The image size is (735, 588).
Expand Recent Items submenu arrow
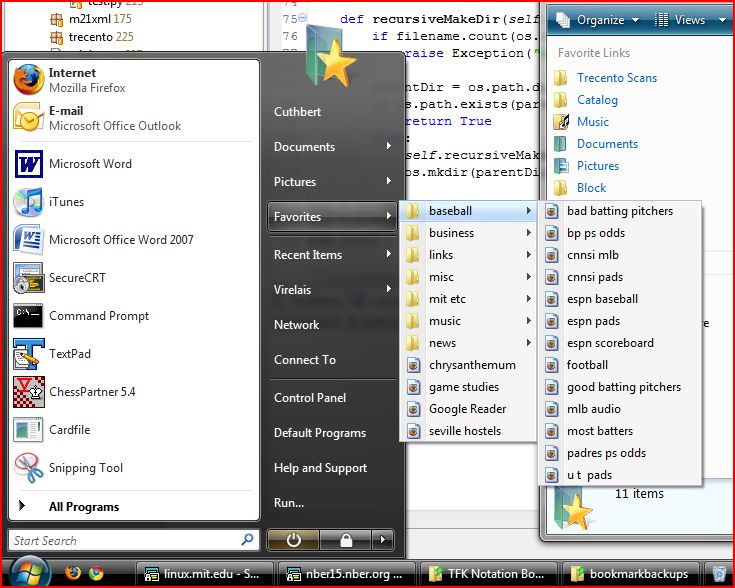(389, 254)
